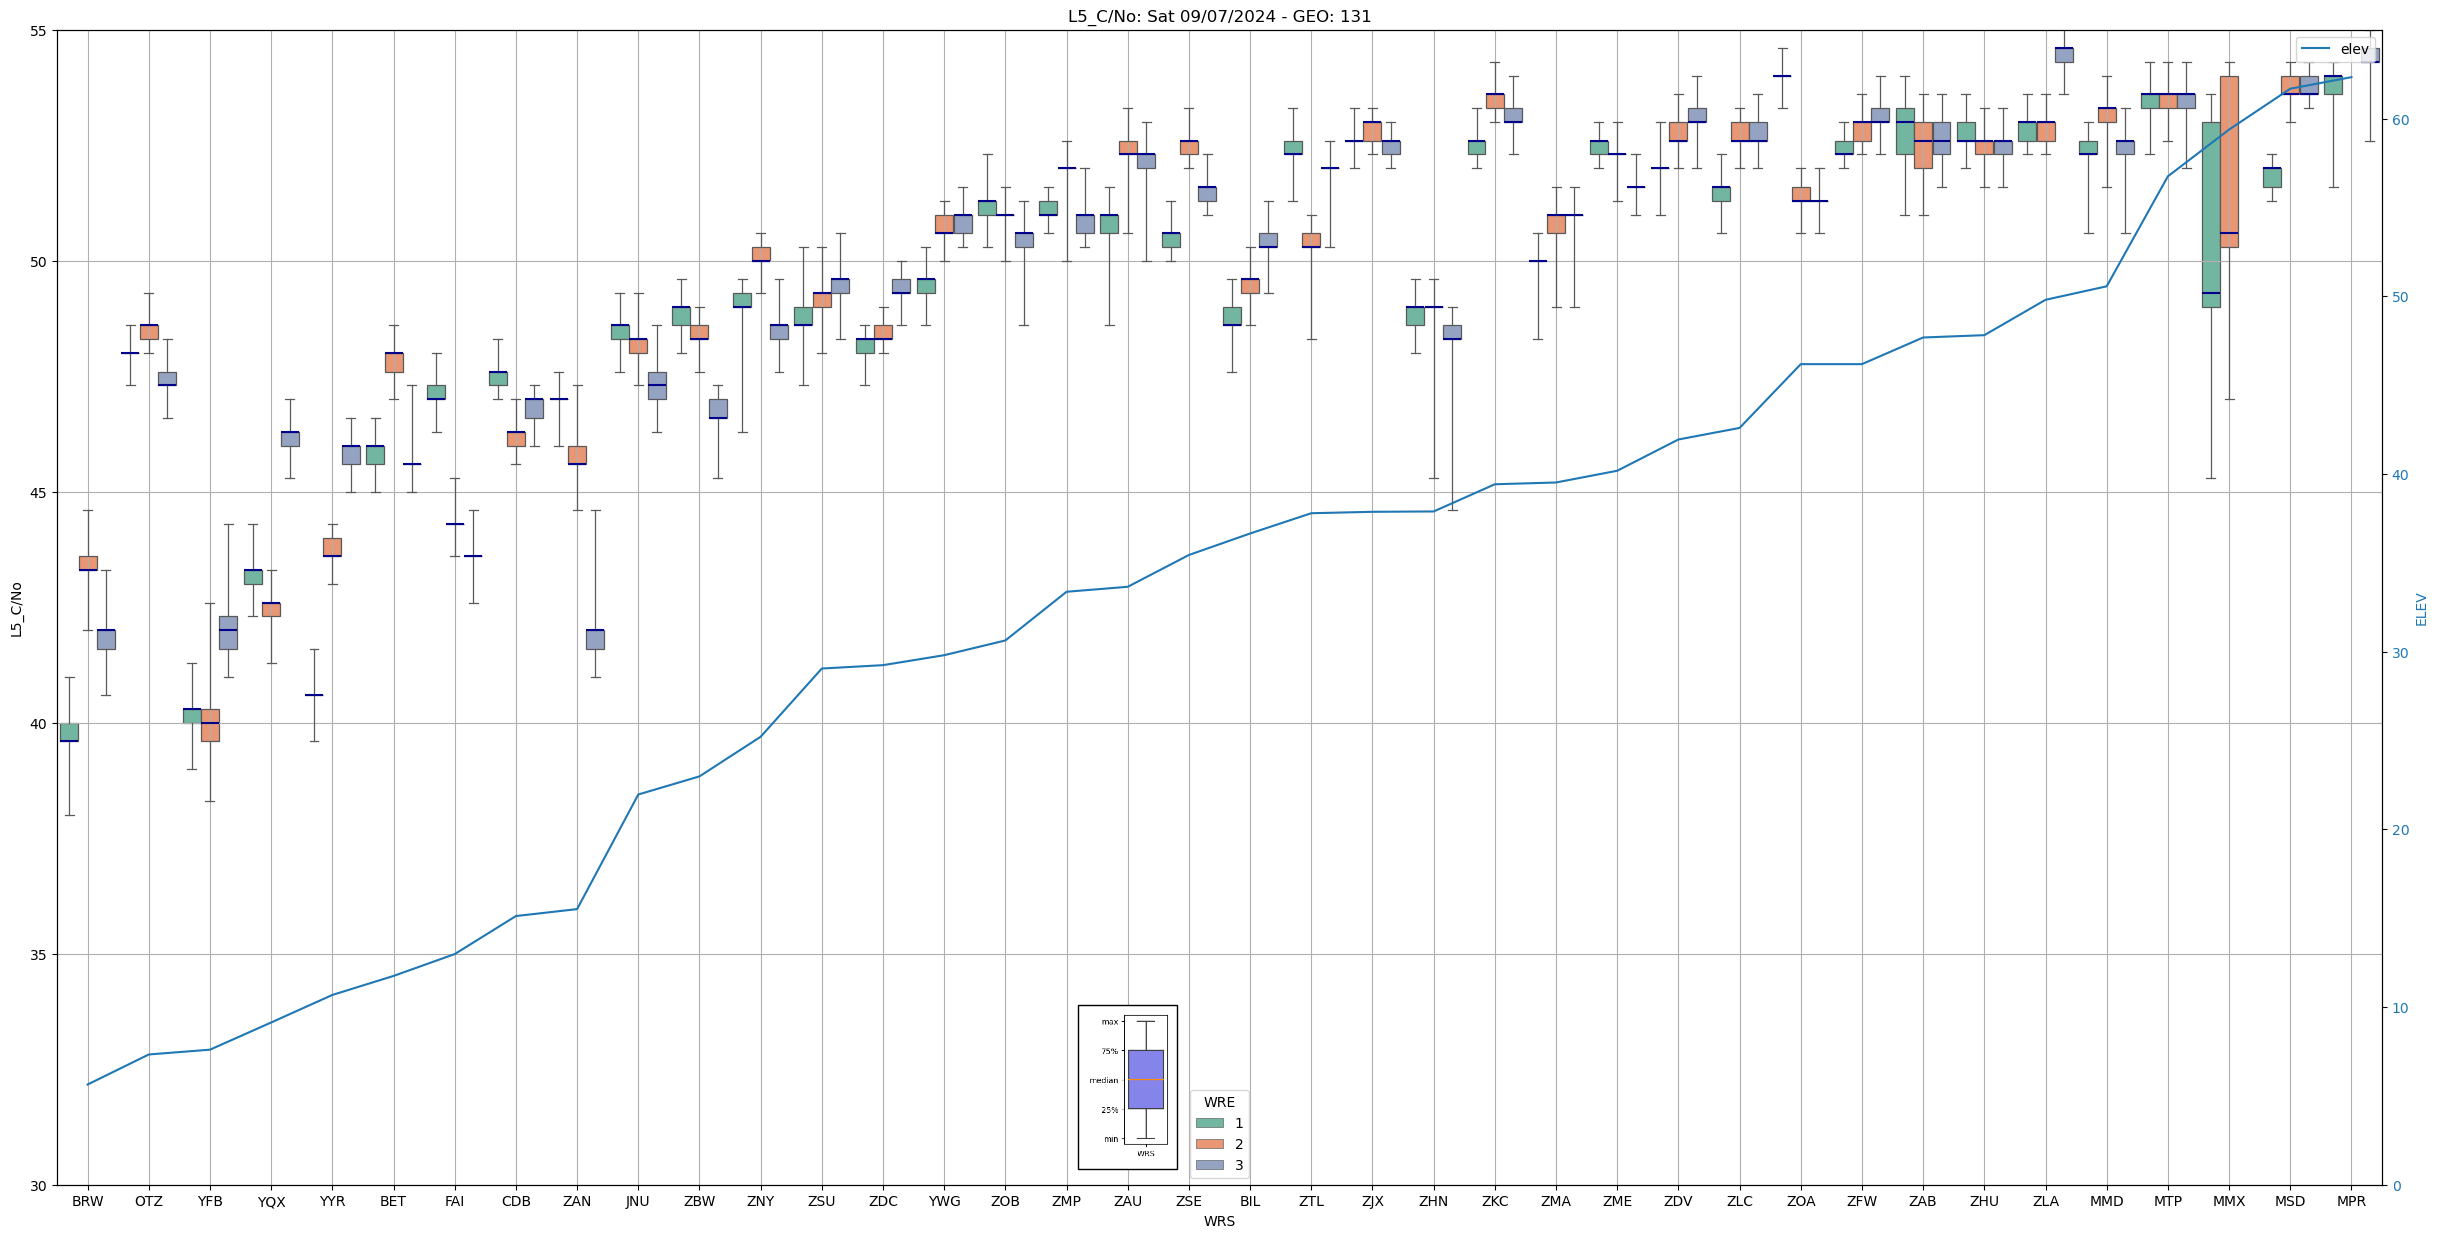Image resolution: width=2439 pixels, height=1238 pixels.
Task: Click the FAI station tick label
Action: click(455, 1202)
